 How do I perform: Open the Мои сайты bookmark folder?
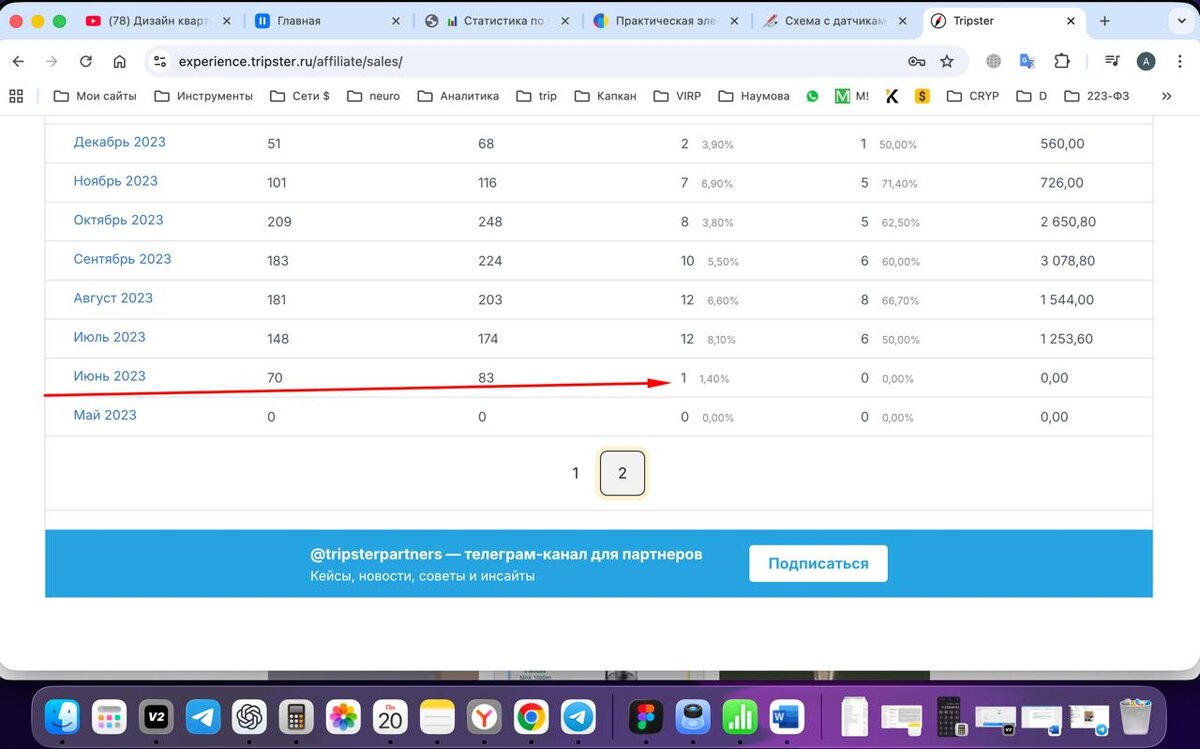click(x=96, y=96)
